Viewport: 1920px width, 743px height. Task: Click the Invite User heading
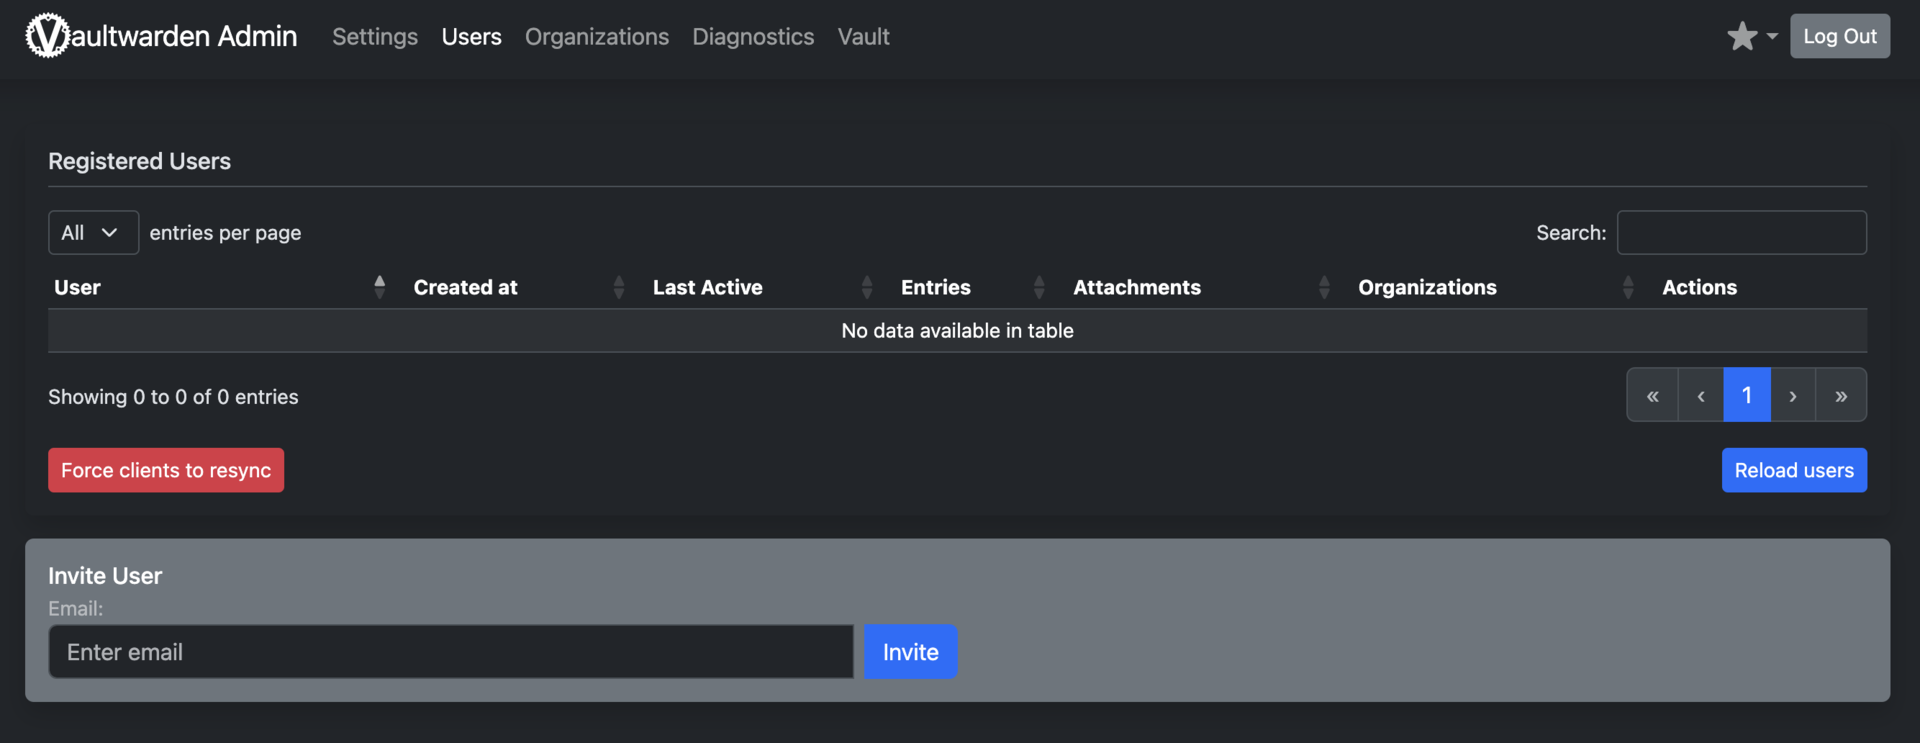105,576
